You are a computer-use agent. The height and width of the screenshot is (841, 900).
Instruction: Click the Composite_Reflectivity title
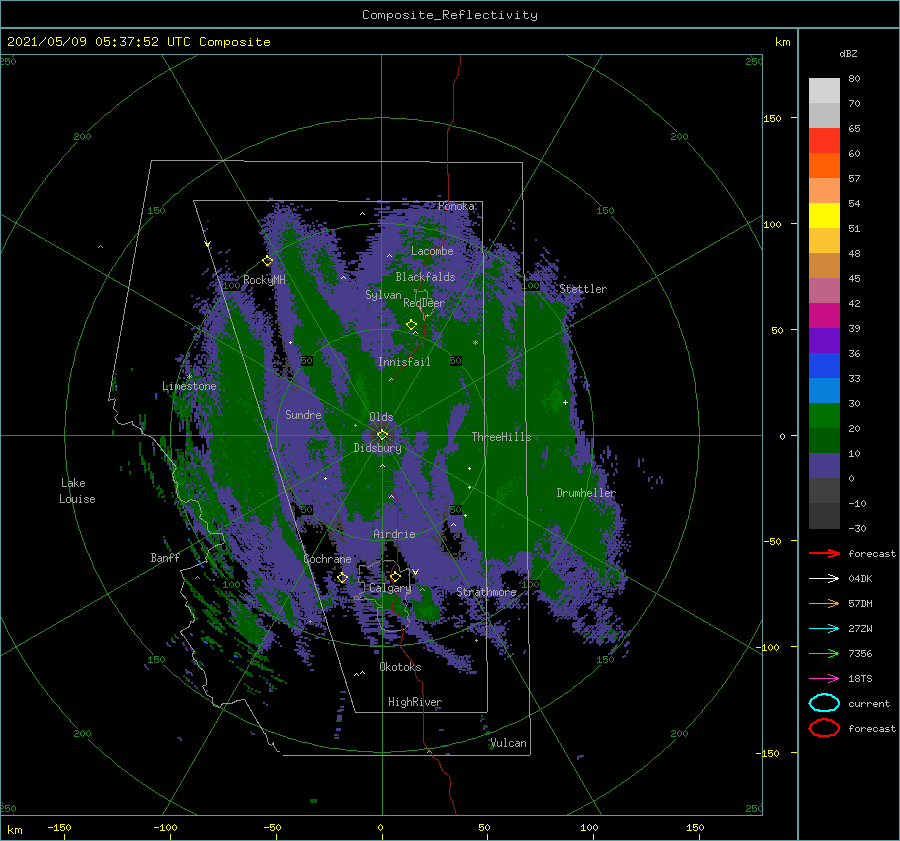[450, 15]
